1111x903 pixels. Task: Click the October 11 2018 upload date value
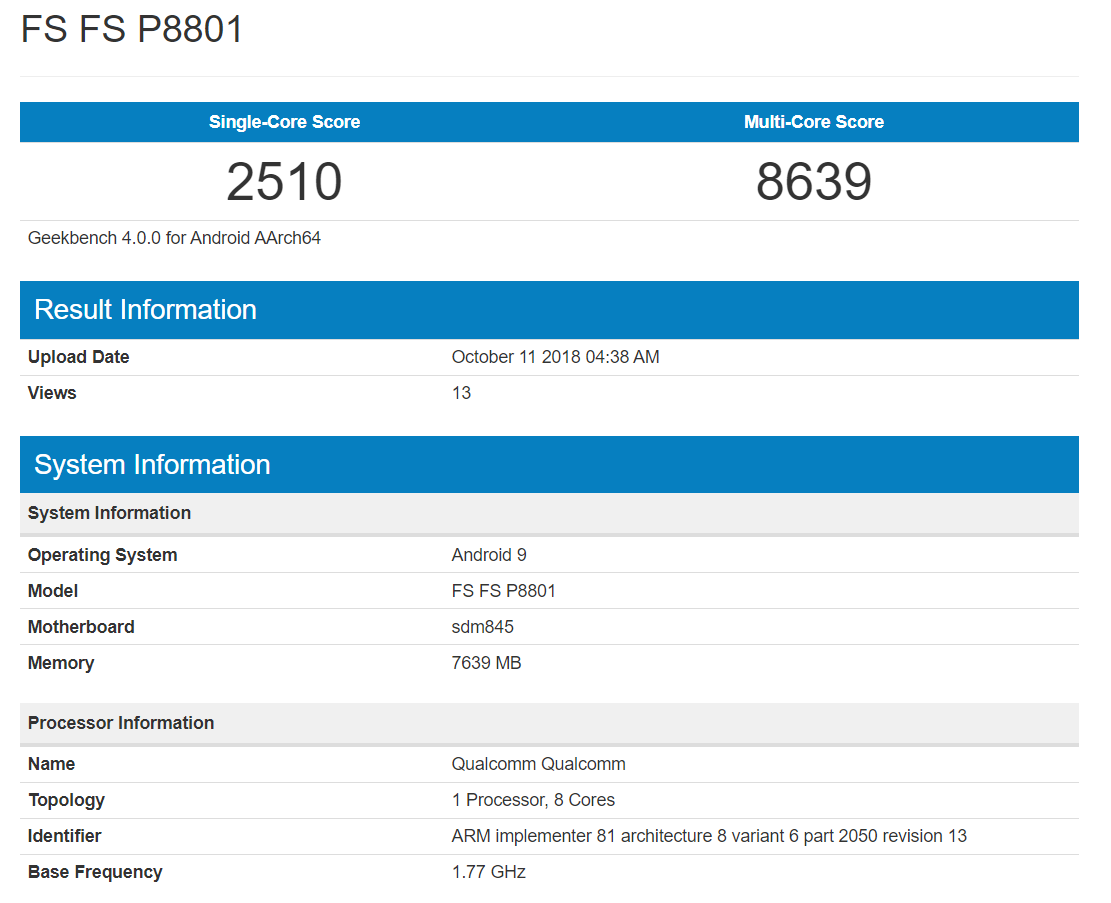(x=555, y=357)
